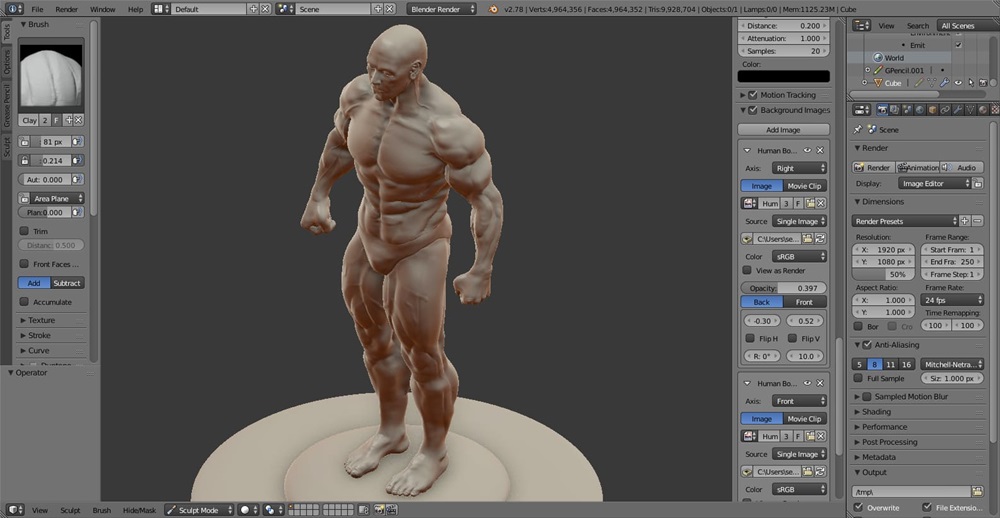The image size is (1000, 518).
Task: Pin the Scene properties context
Action: (858, 130)
